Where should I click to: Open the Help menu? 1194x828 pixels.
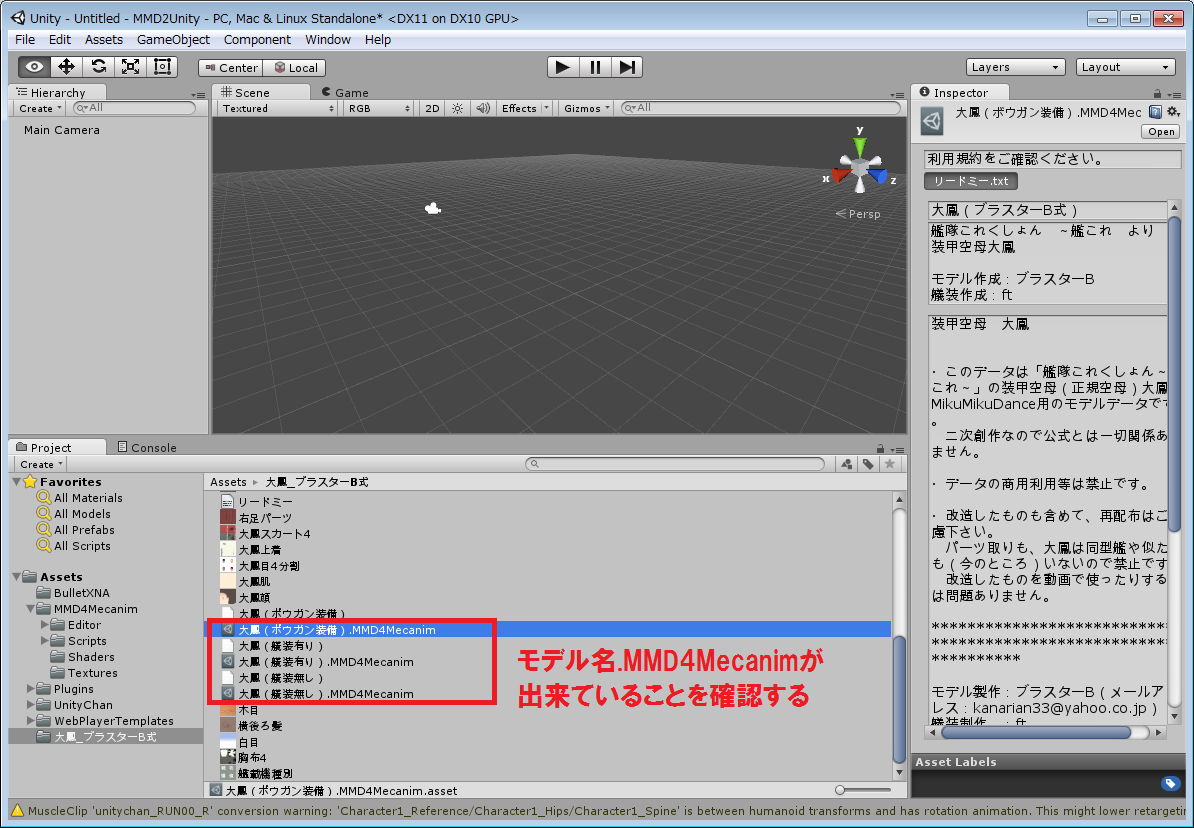pyautogui.click(x=378, y=40)
